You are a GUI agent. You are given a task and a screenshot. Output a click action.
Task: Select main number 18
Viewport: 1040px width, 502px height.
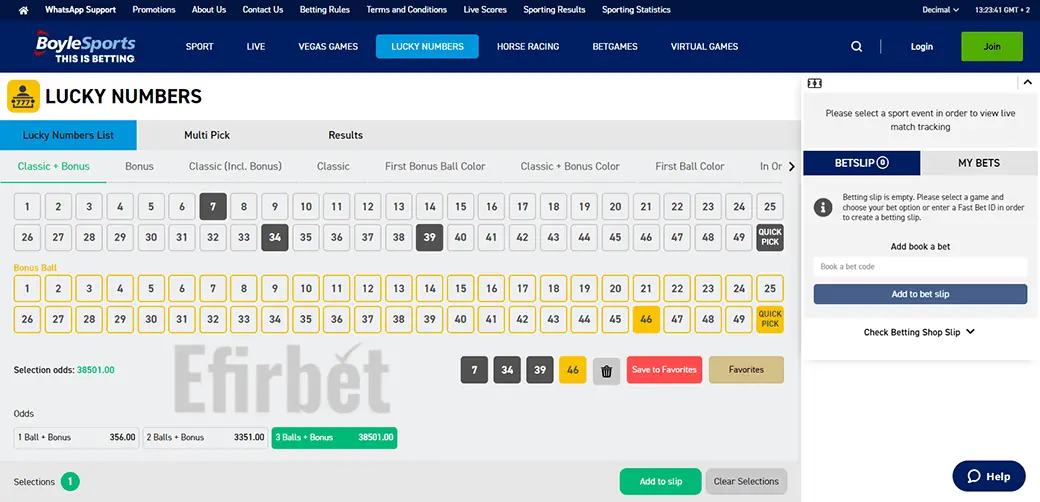pos(554,206)
